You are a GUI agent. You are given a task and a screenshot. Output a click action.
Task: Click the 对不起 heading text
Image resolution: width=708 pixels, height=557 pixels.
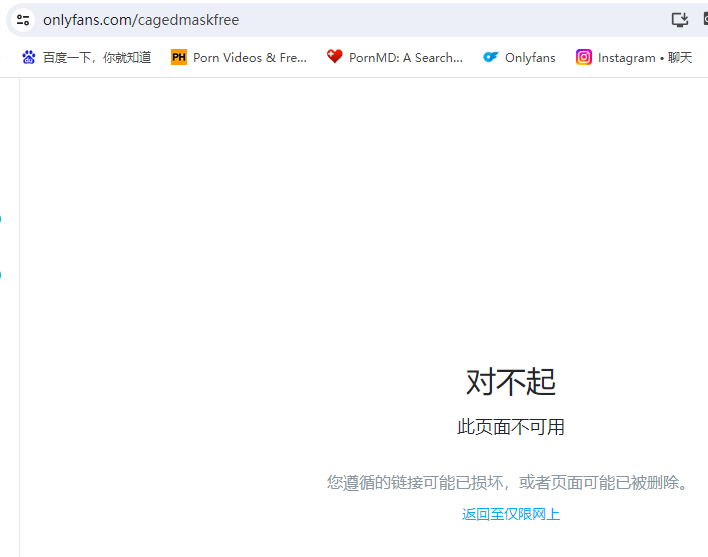(x=511, y=382)
